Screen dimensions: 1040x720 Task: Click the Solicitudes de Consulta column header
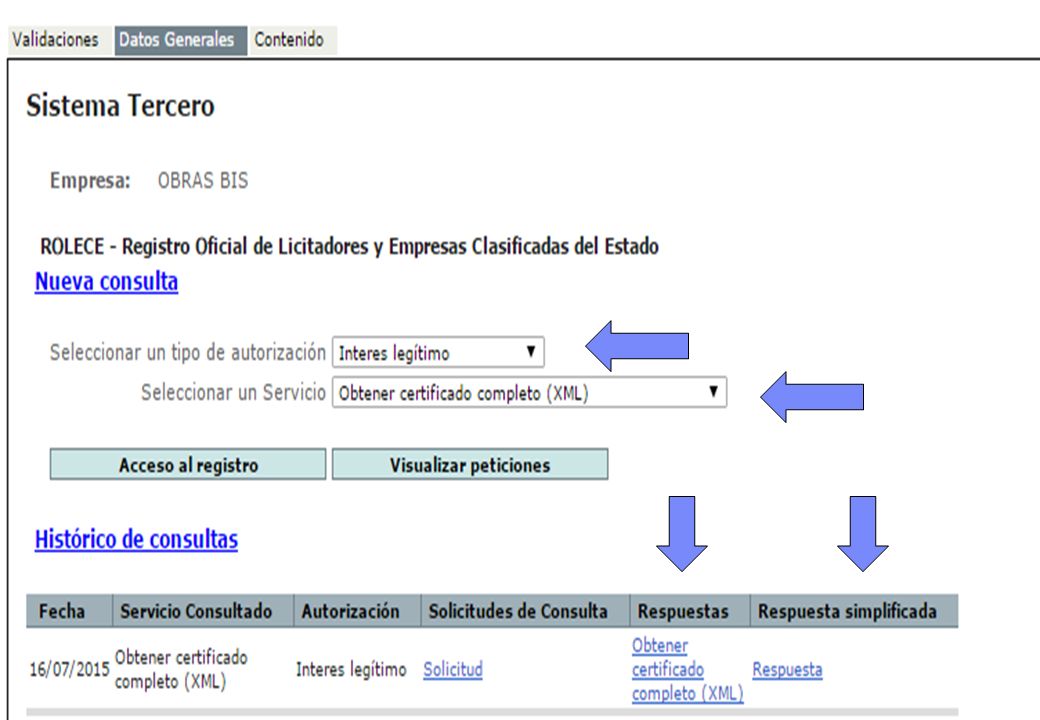click(525, 611)
